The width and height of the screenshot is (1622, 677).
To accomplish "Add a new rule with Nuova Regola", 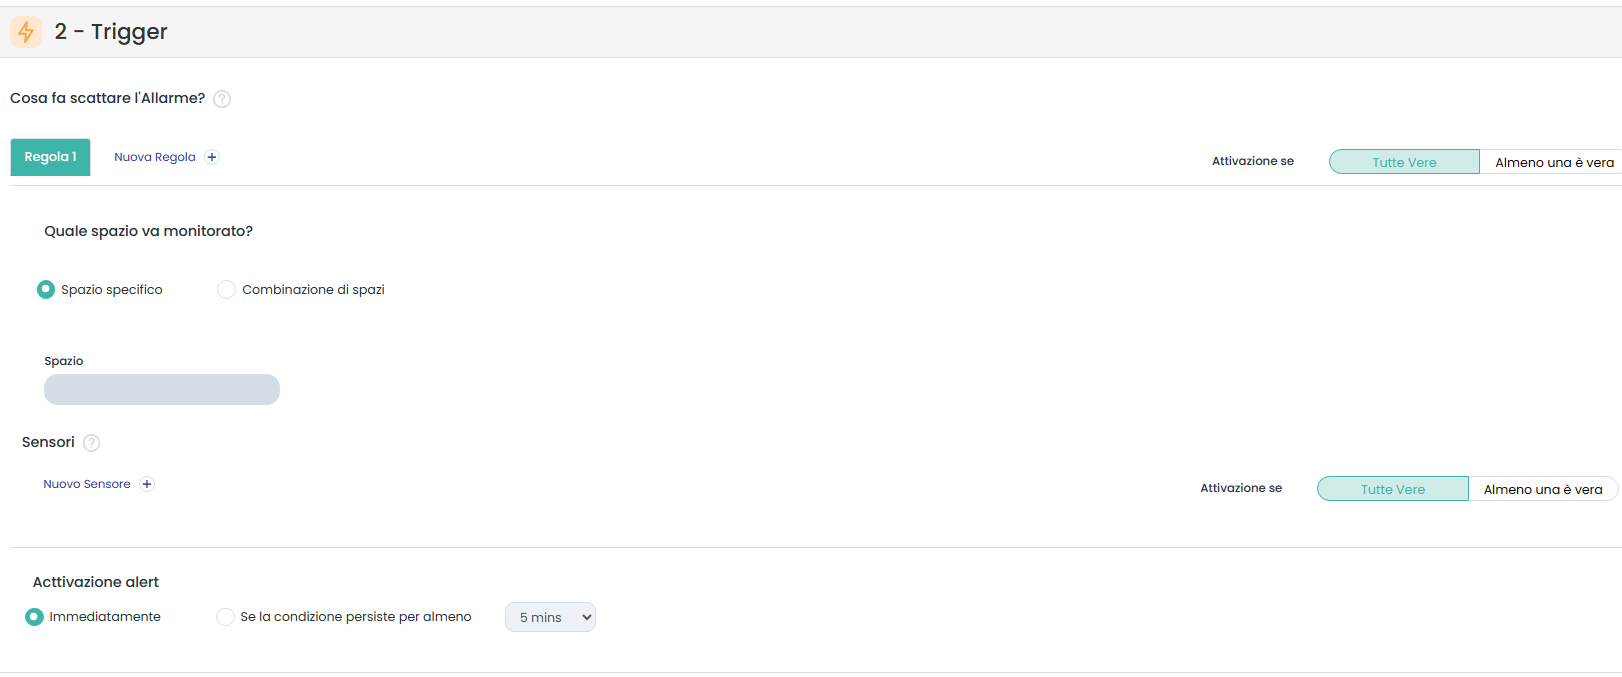I will [x=155, y=157].
